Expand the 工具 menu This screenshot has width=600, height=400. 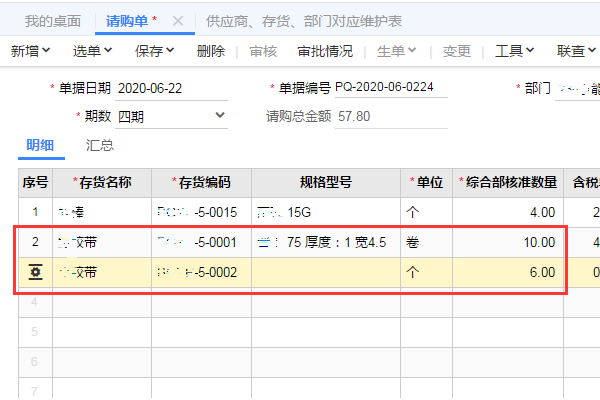(515, 51)
